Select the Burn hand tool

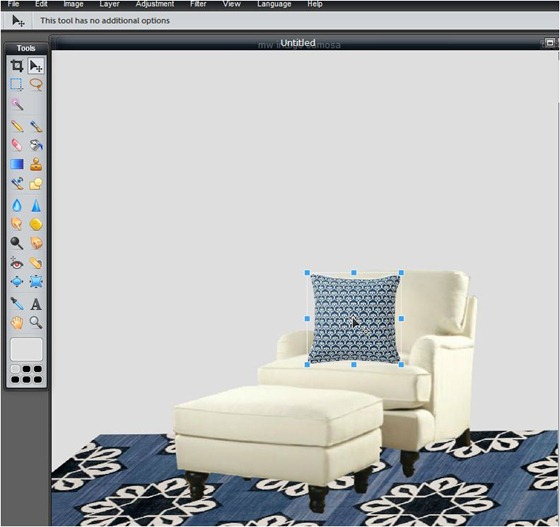[x=36, y=243]
